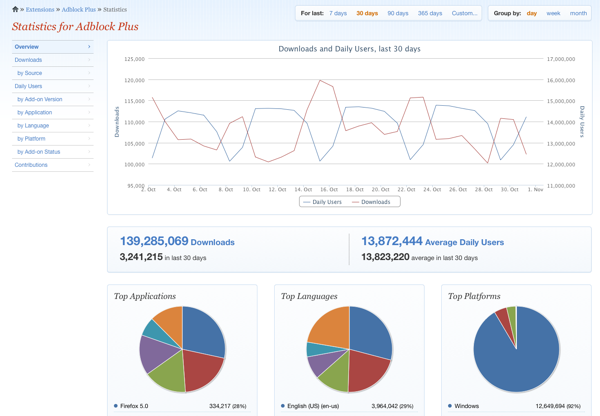The height and width of the screenshot is (416, 600).
Task: Click the chevron arrow on Overview row
Action: pos(89,47)
